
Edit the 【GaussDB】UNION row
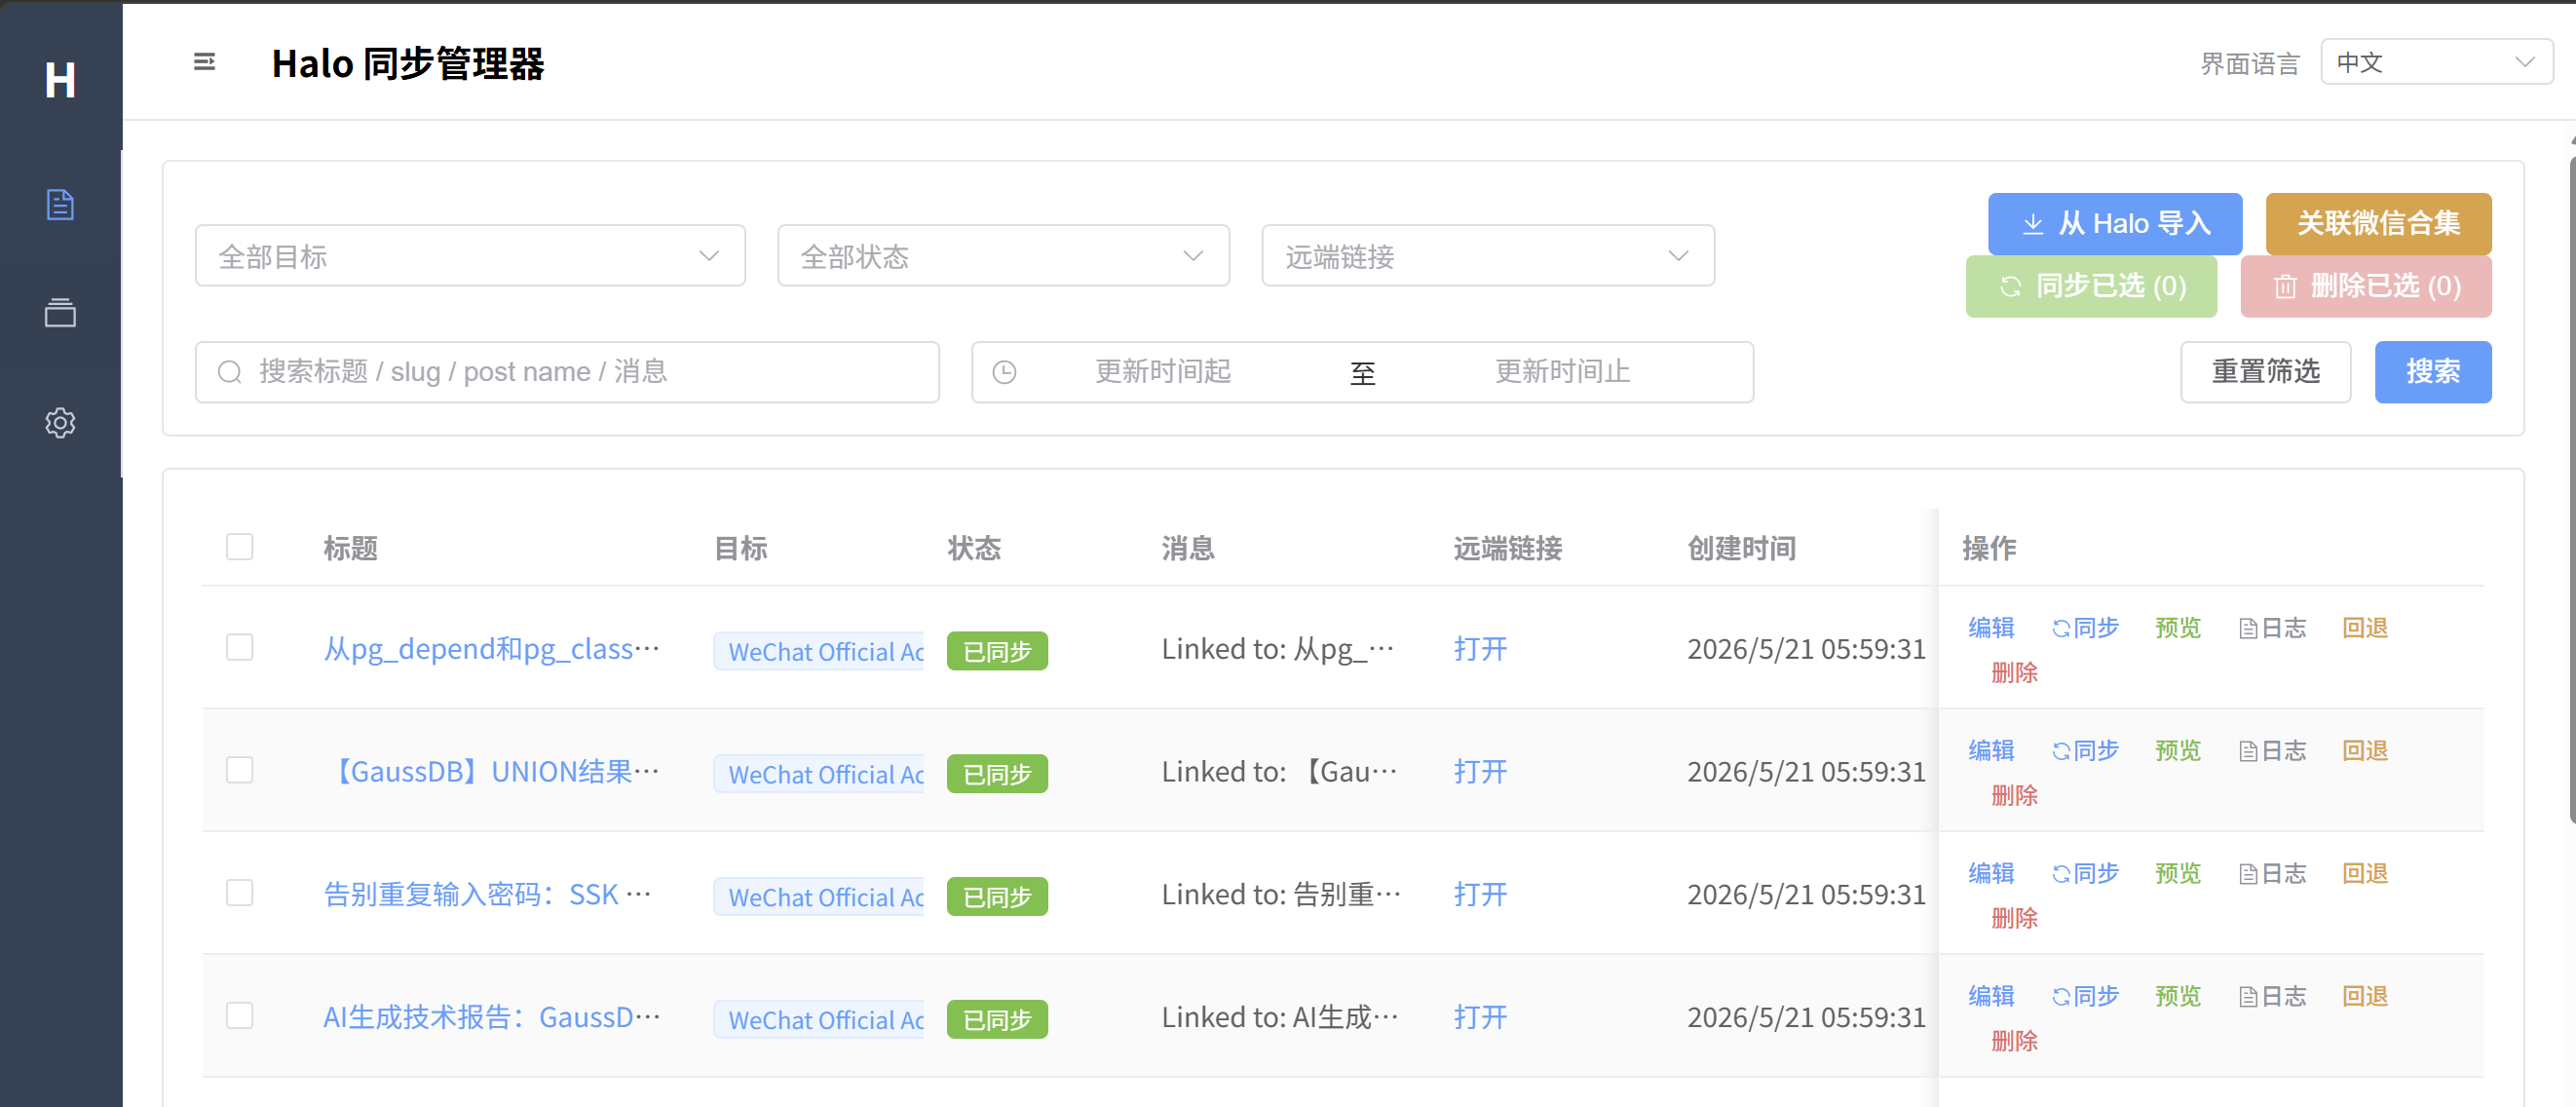point(1991,751)
